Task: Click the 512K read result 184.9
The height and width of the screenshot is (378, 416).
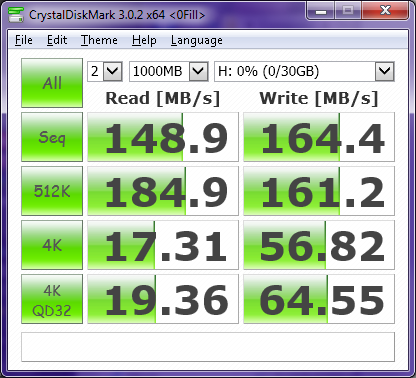Action: coord(163,191)
